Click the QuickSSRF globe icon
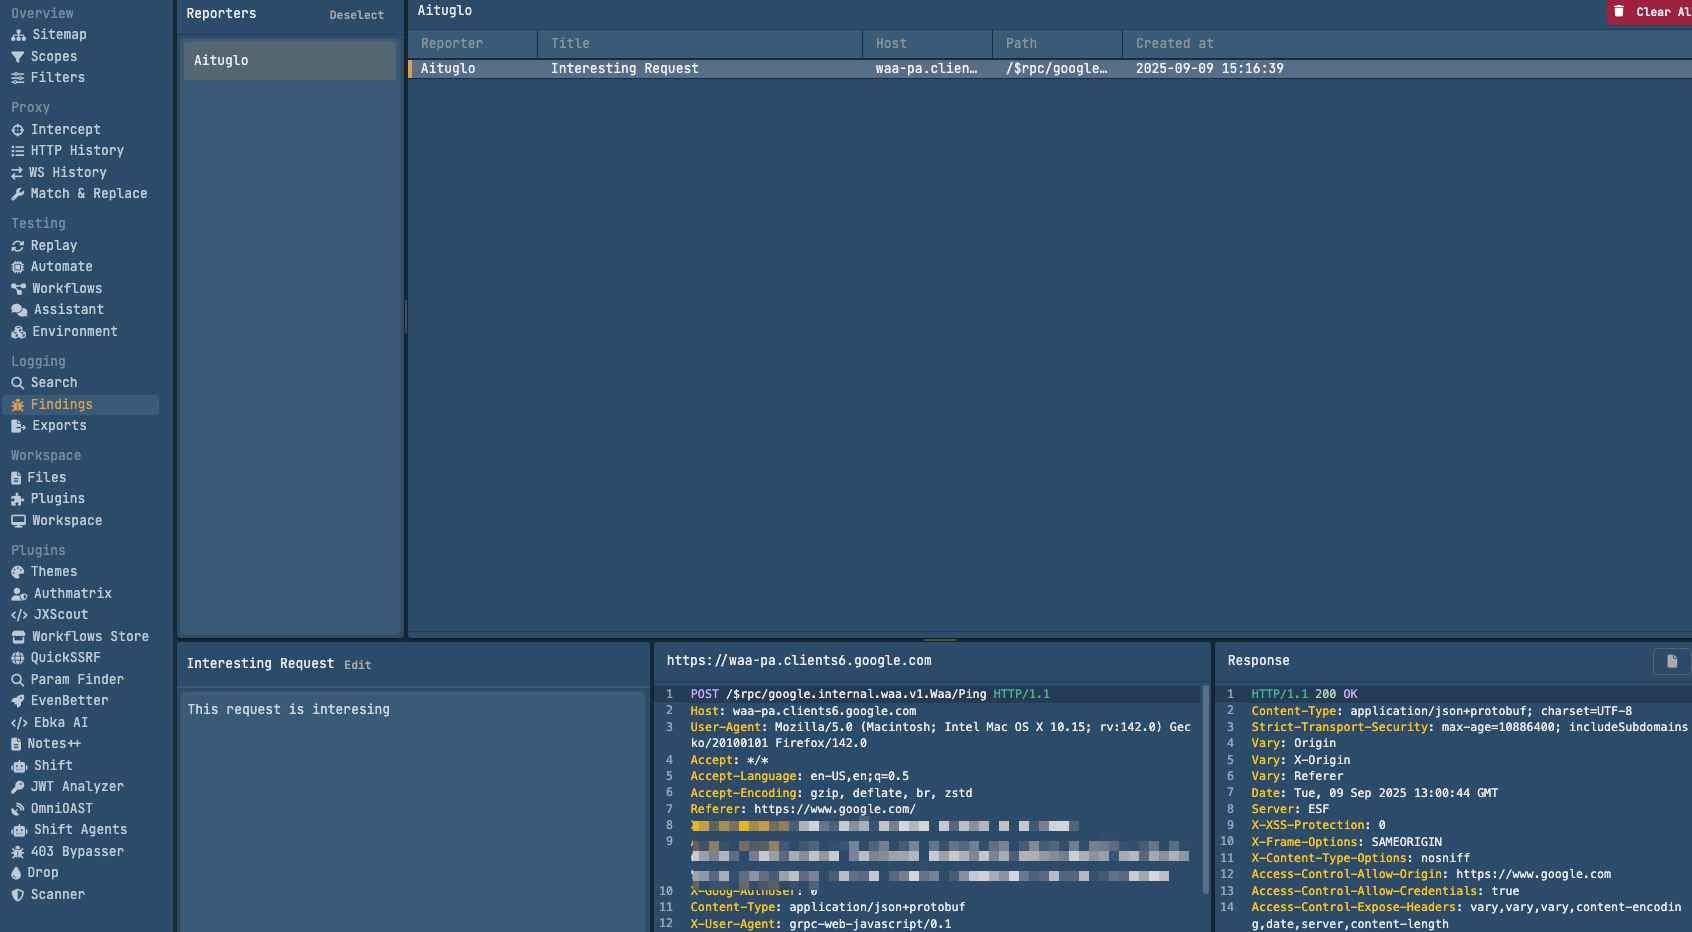This screenshot has width=1692, height=932. pyautogui.click(x=17, y=658)
